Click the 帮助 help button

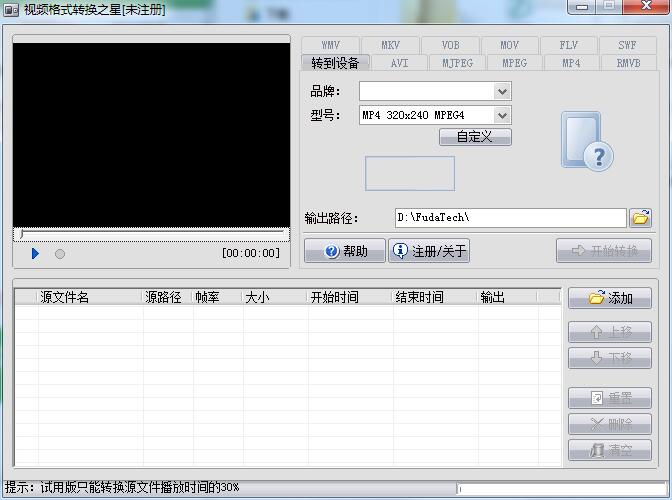345,251
